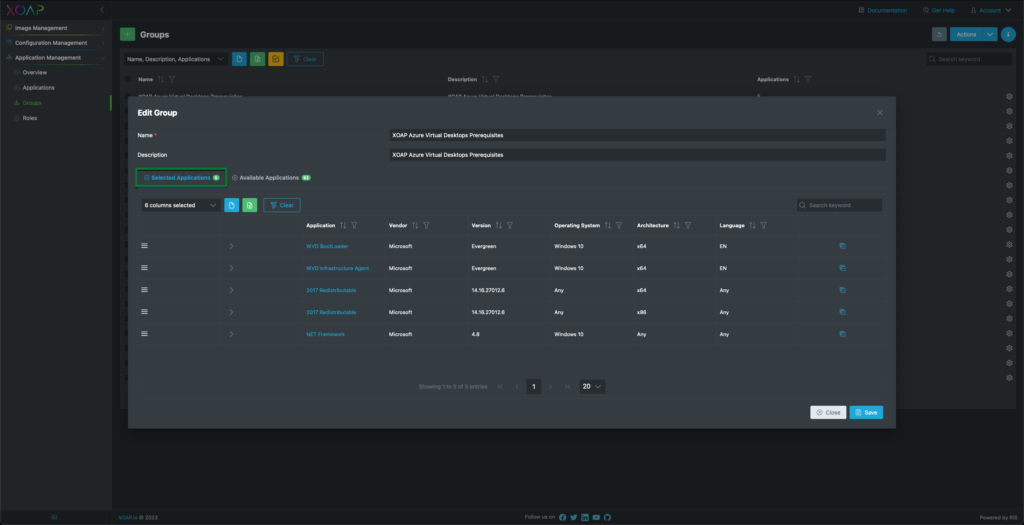Open the WVD BootLoader application link
1024x525 pixels.
click(x=327, y=246)
